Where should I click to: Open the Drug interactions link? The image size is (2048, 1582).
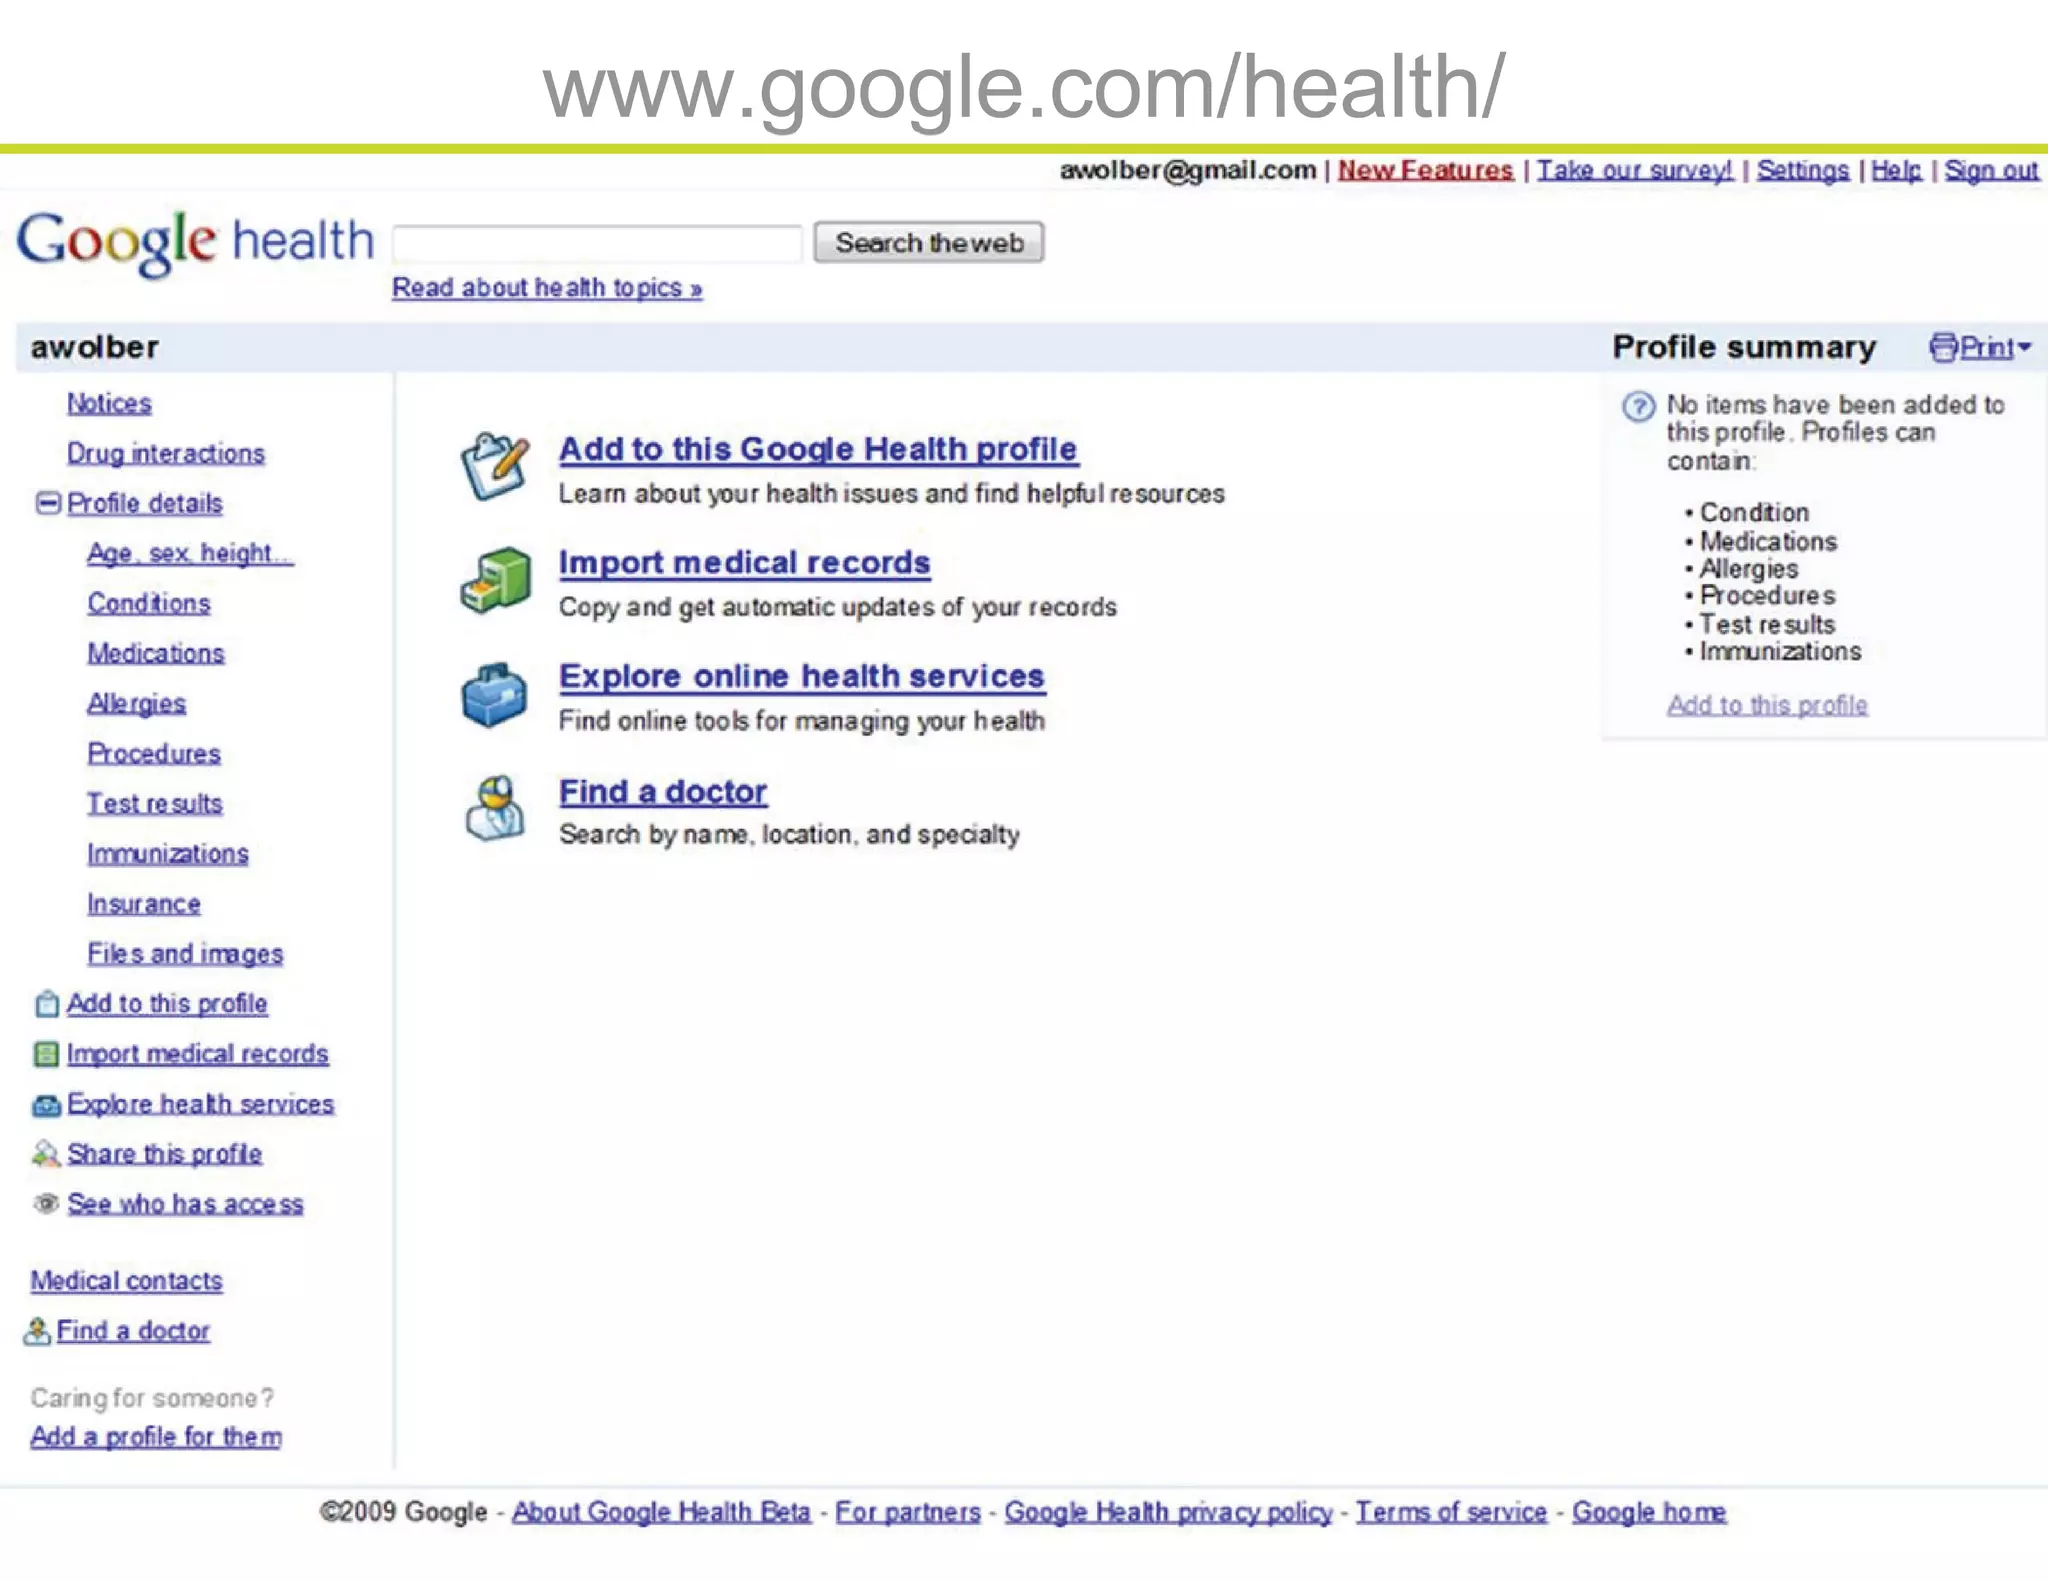(166, 453)
